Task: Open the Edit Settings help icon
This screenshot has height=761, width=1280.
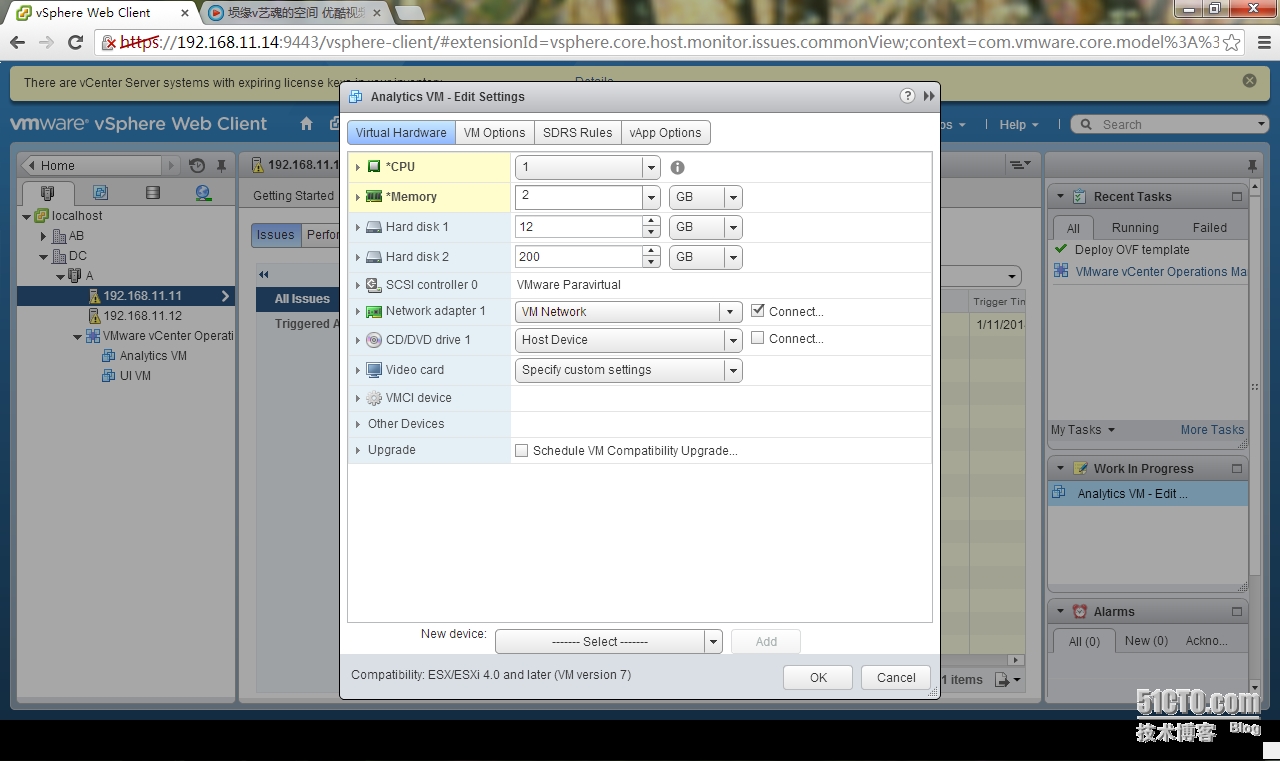Action: (x=907, y=96)
